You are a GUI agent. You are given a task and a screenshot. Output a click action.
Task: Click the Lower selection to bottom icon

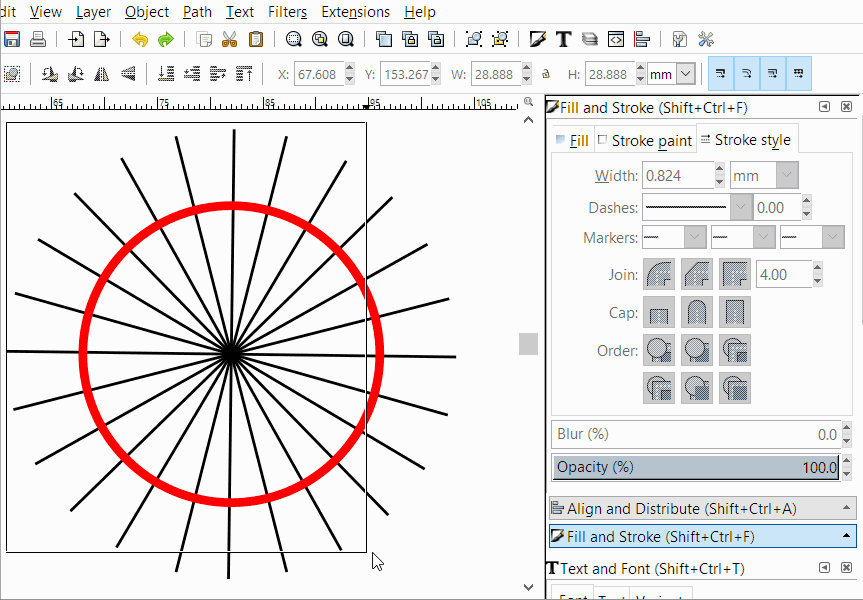coord(166,73)
